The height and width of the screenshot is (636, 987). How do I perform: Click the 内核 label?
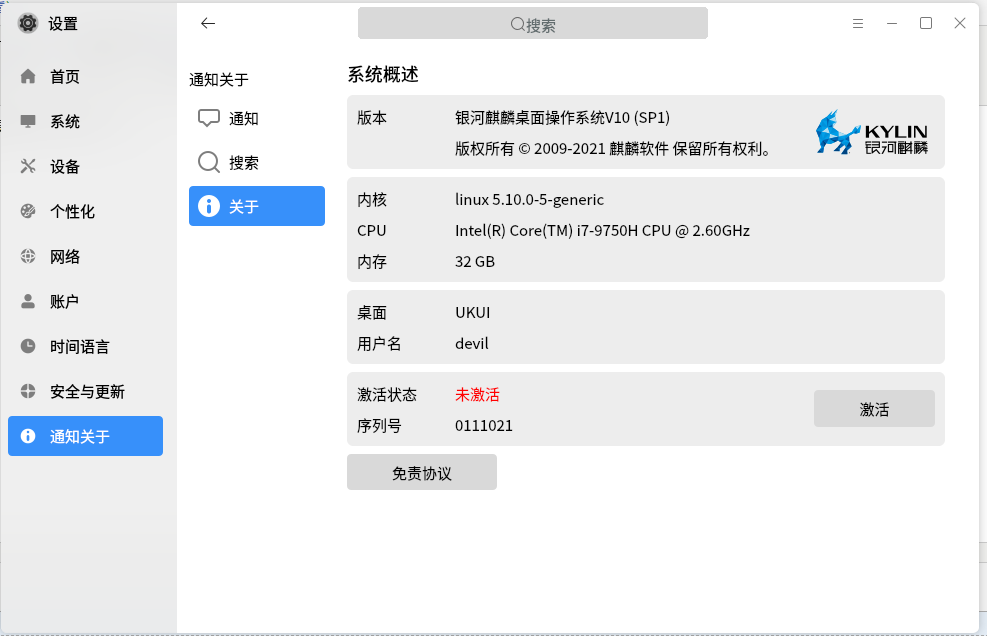[371, 200]
